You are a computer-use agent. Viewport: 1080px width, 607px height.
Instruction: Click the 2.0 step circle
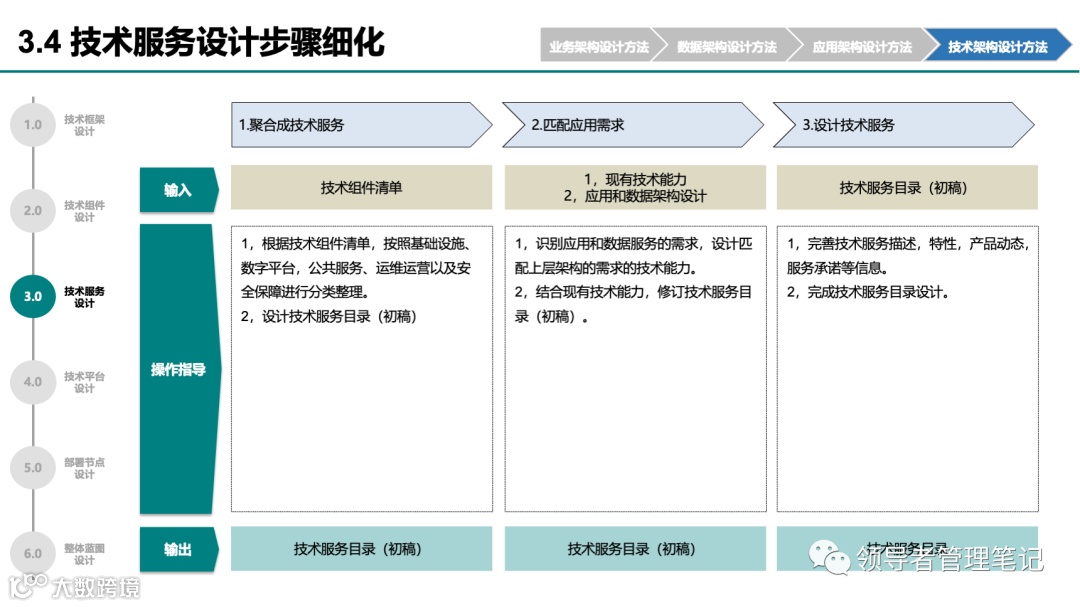(x=33, y=211)
